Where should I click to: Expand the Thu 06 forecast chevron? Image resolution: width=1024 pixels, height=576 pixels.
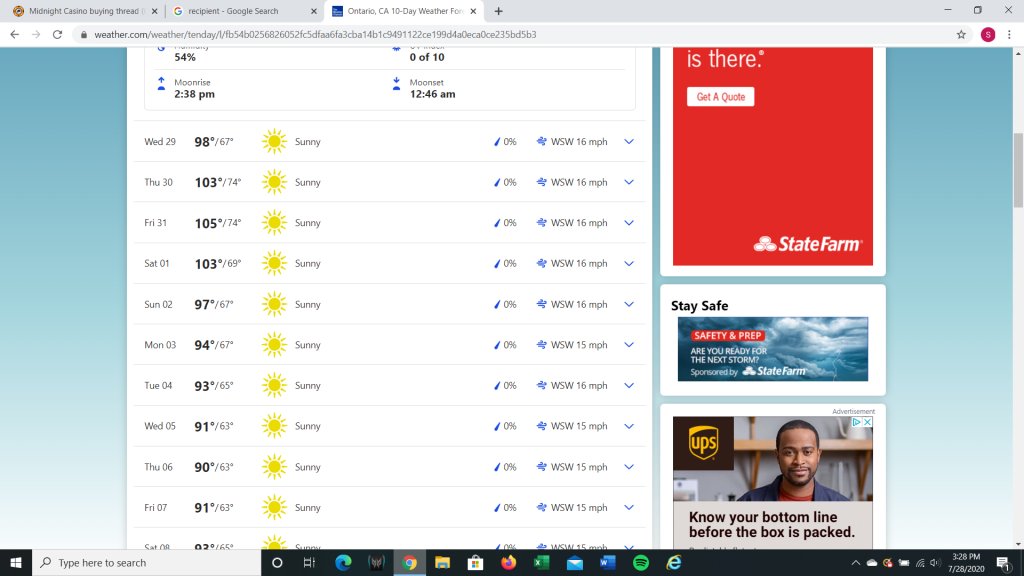coord(628,467)
